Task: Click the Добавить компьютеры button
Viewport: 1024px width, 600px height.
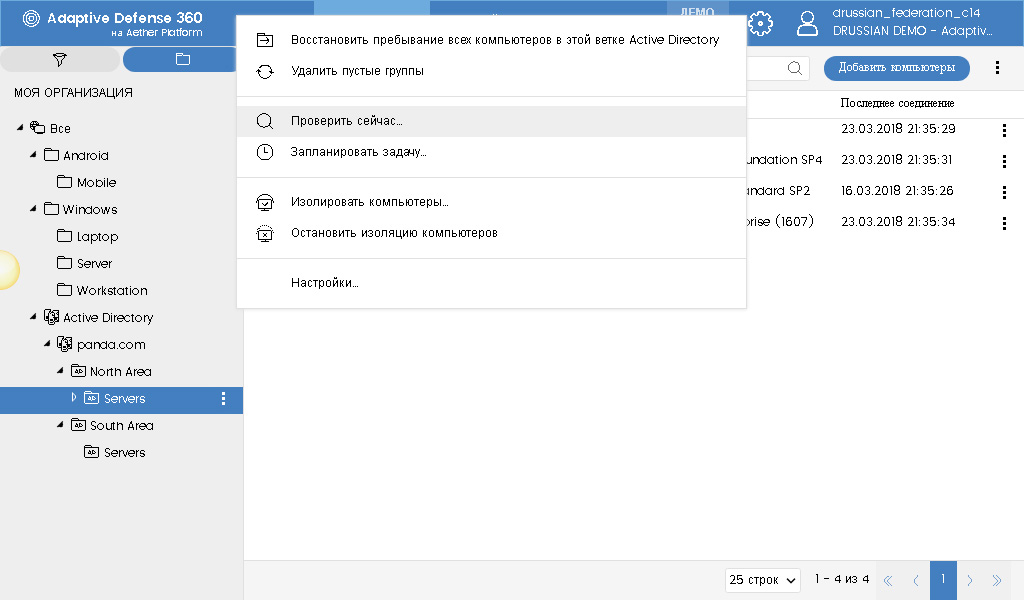Action: coord(896,68)
